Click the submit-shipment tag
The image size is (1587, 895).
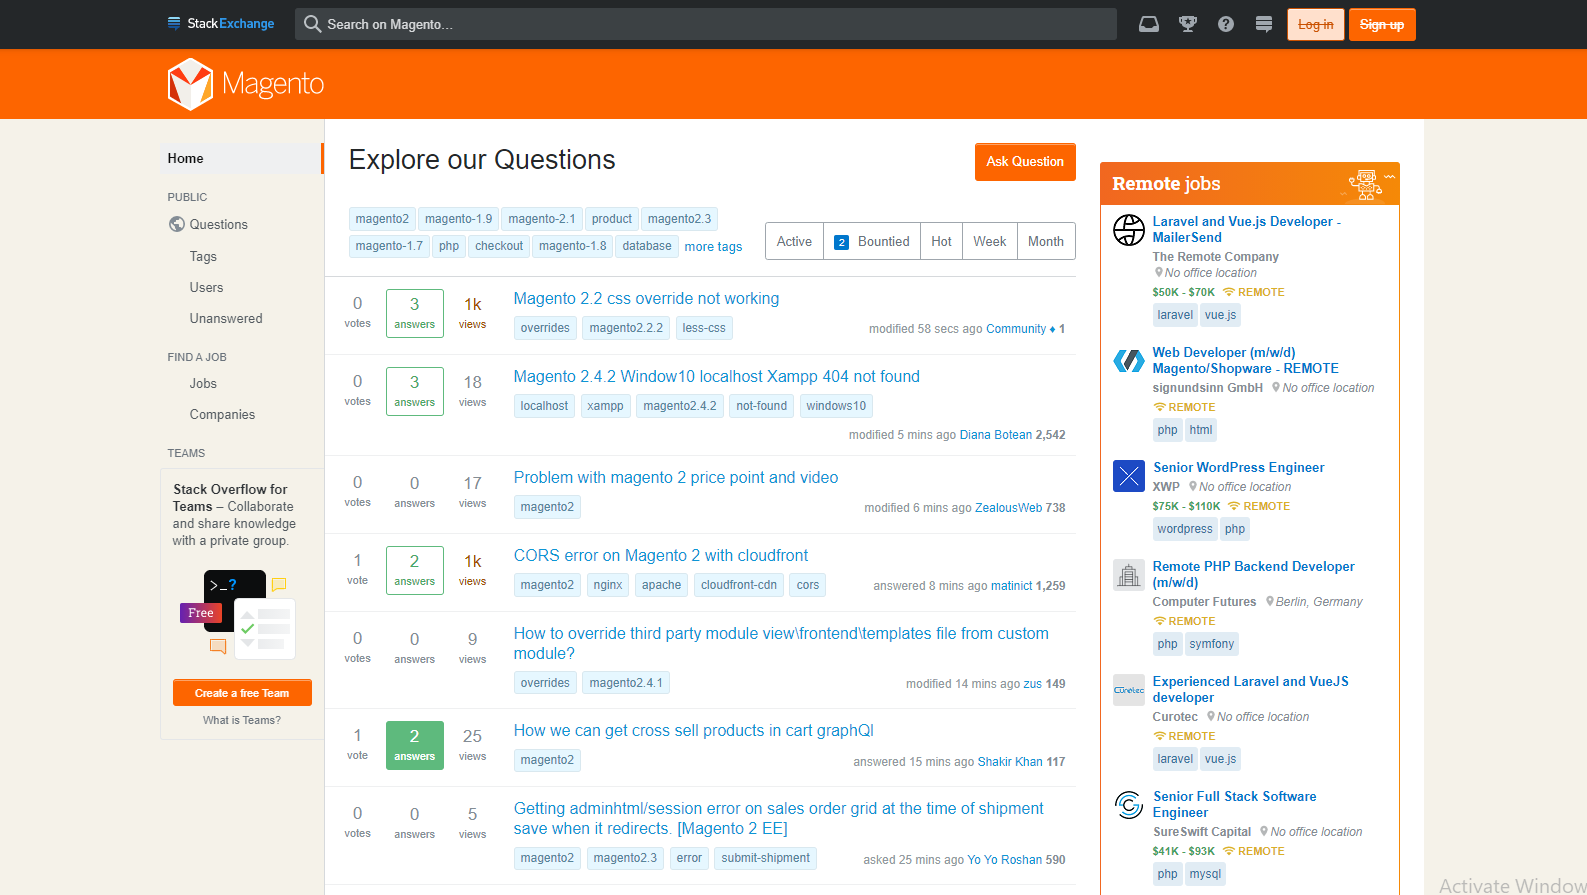[765, 858]
